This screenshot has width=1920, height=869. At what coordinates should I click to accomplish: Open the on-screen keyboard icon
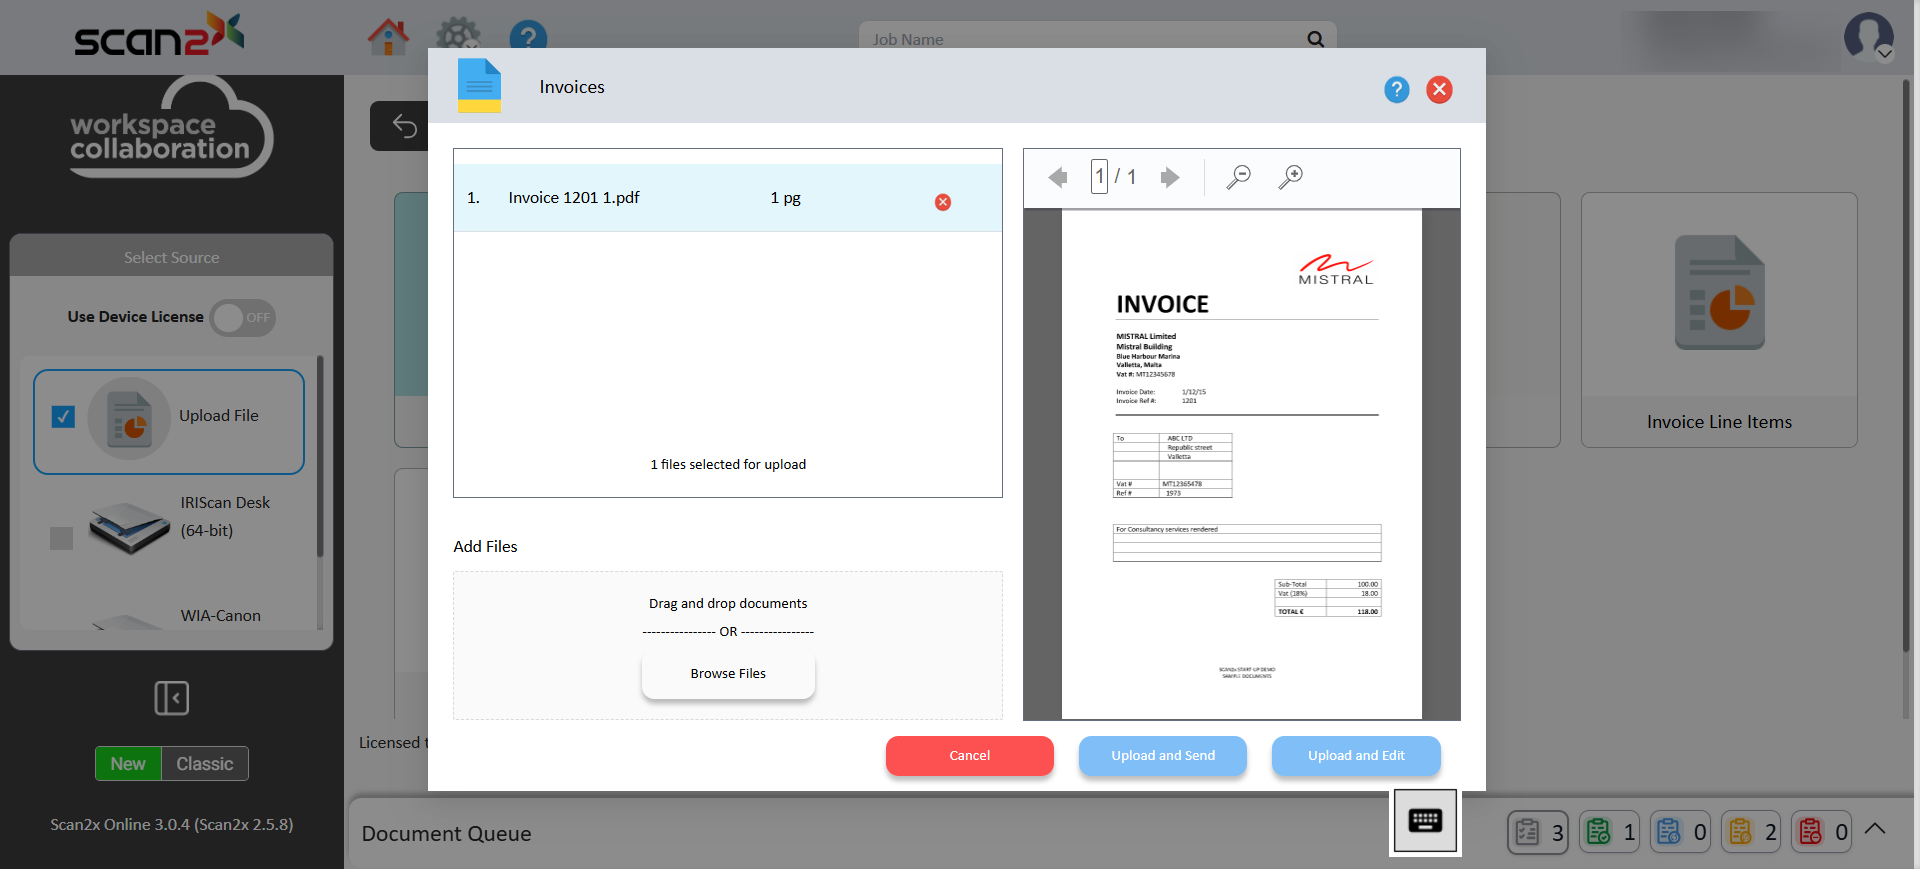[1424, 822]
